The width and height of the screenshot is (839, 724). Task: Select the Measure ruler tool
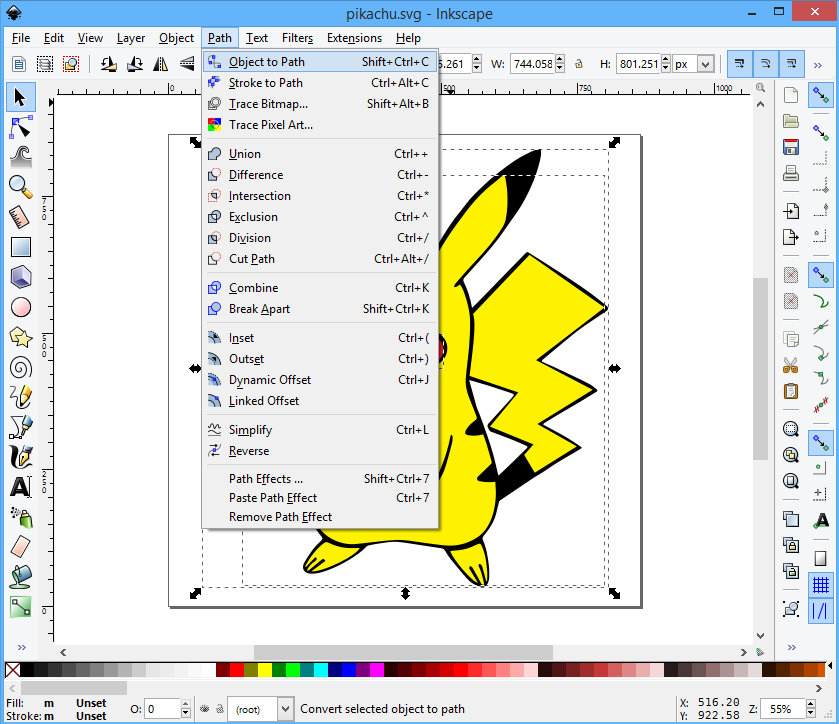[x=20, y=217]
